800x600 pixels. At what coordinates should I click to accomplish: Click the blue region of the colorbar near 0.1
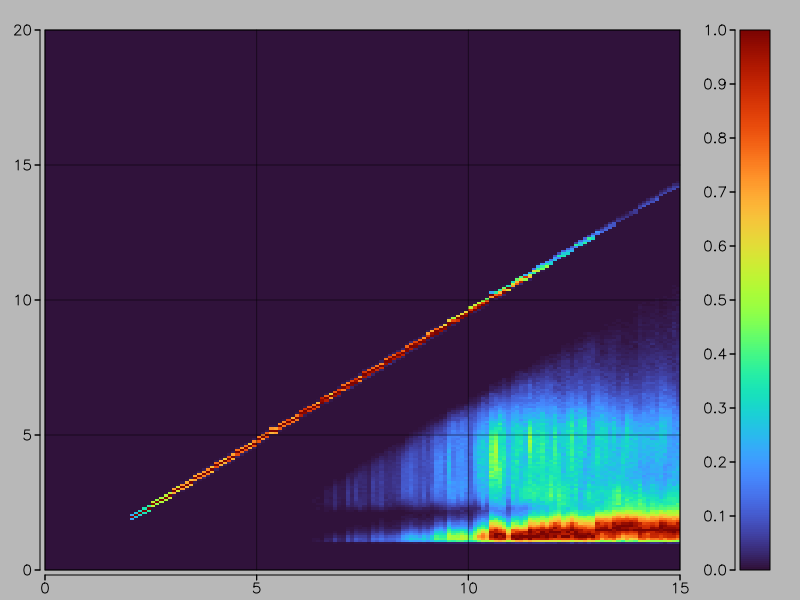pos(754,516)
